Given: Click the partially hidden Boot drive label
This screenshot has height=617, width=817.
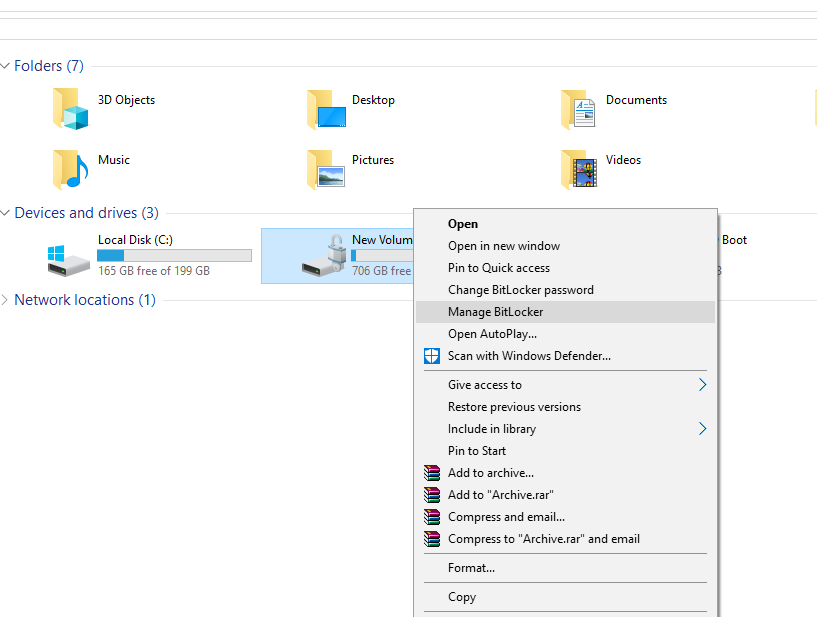Looking at the screenshot, I should click(x=734, y=240).
